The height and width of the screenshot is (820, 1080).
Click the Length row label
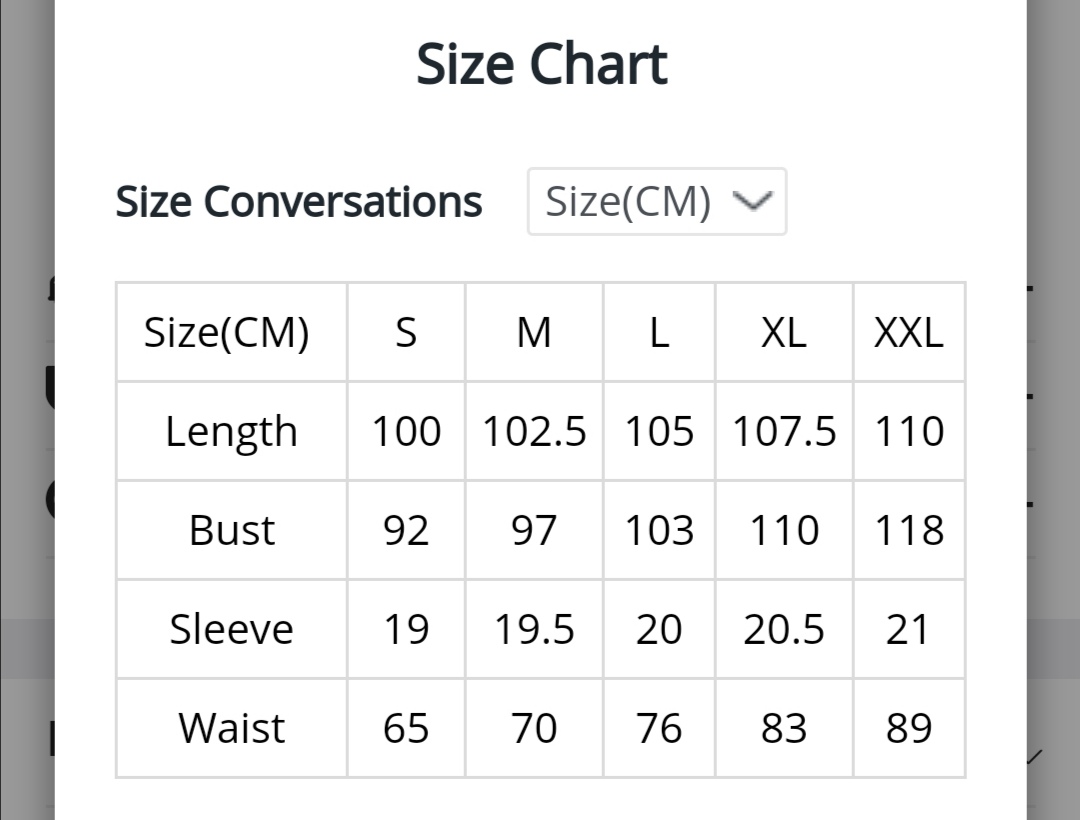[231, 431]
